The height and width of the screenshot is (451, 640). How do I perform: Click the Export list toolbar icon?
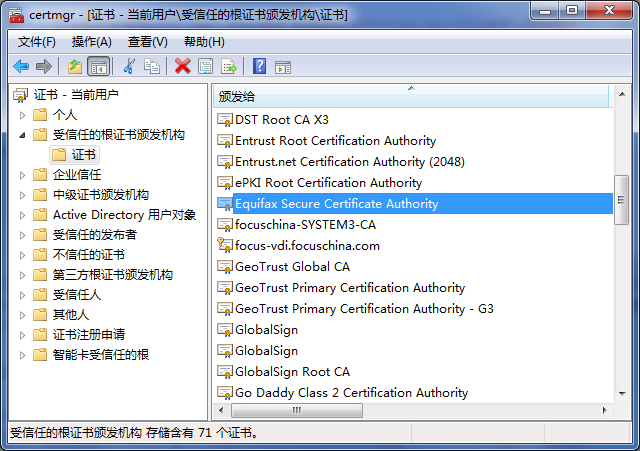point(229,66)
